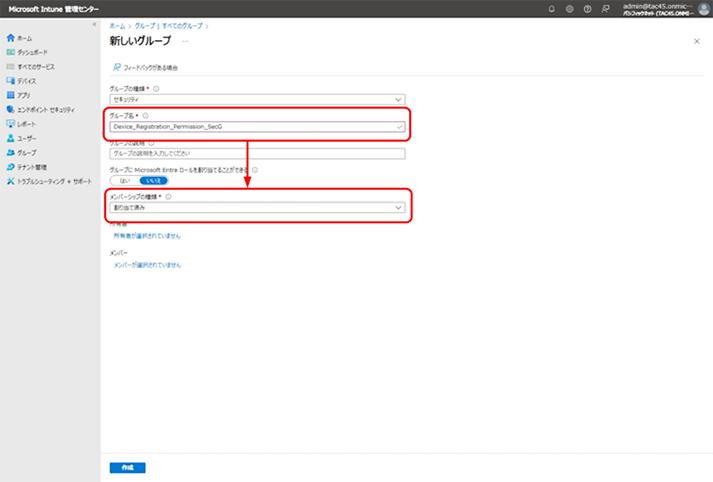Click the テナント管理 icon in sidebar
713x482 pixels.
click(10, 167)
